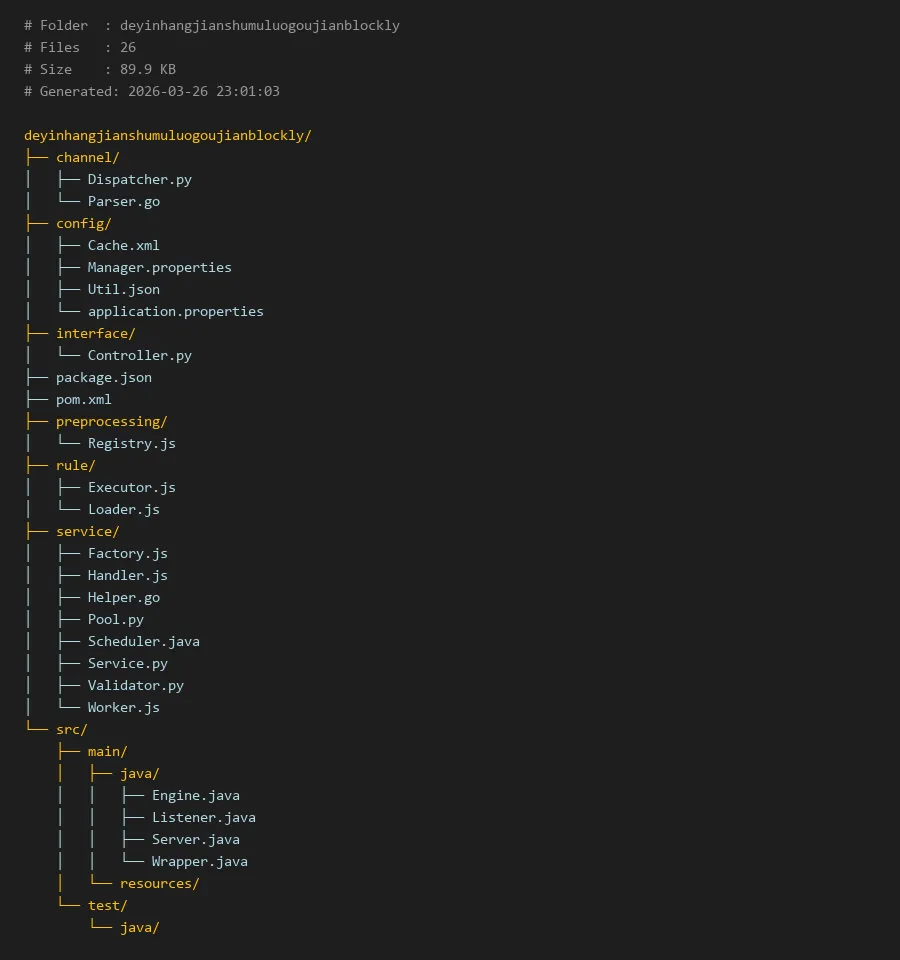This screenshot has height=960, width=900.
Task: Open Scheduler.java in service folder
Action: [143, 641]
